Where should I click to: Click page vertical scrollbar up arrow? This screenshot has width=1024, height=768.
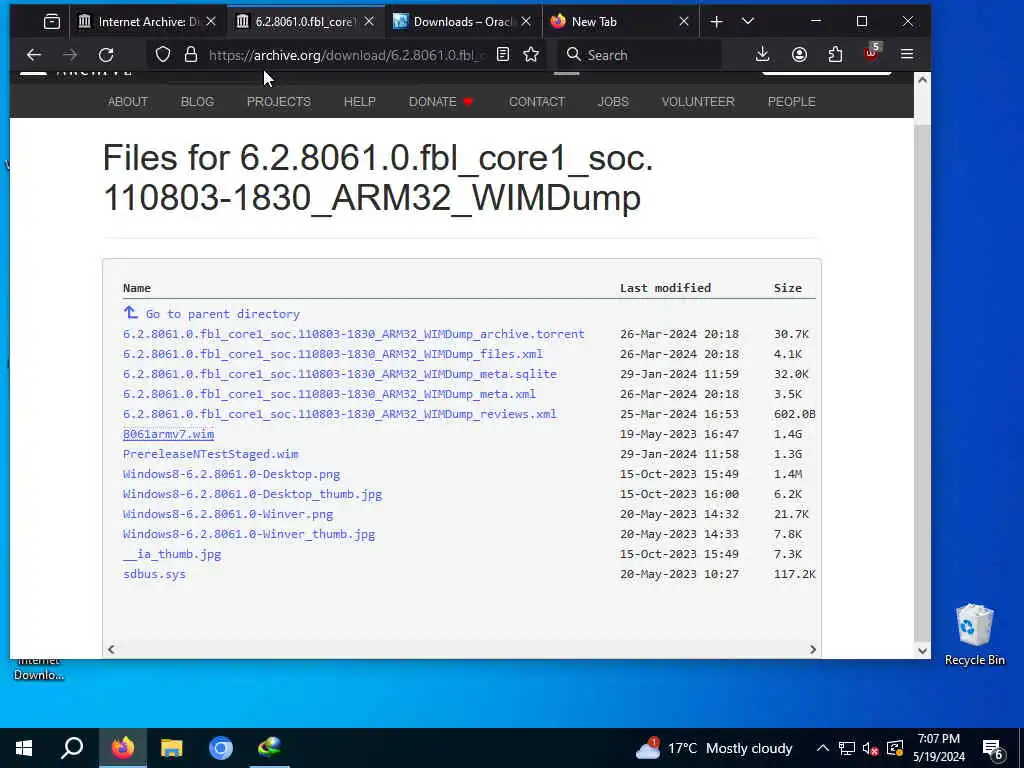click(x=922, y=80)
